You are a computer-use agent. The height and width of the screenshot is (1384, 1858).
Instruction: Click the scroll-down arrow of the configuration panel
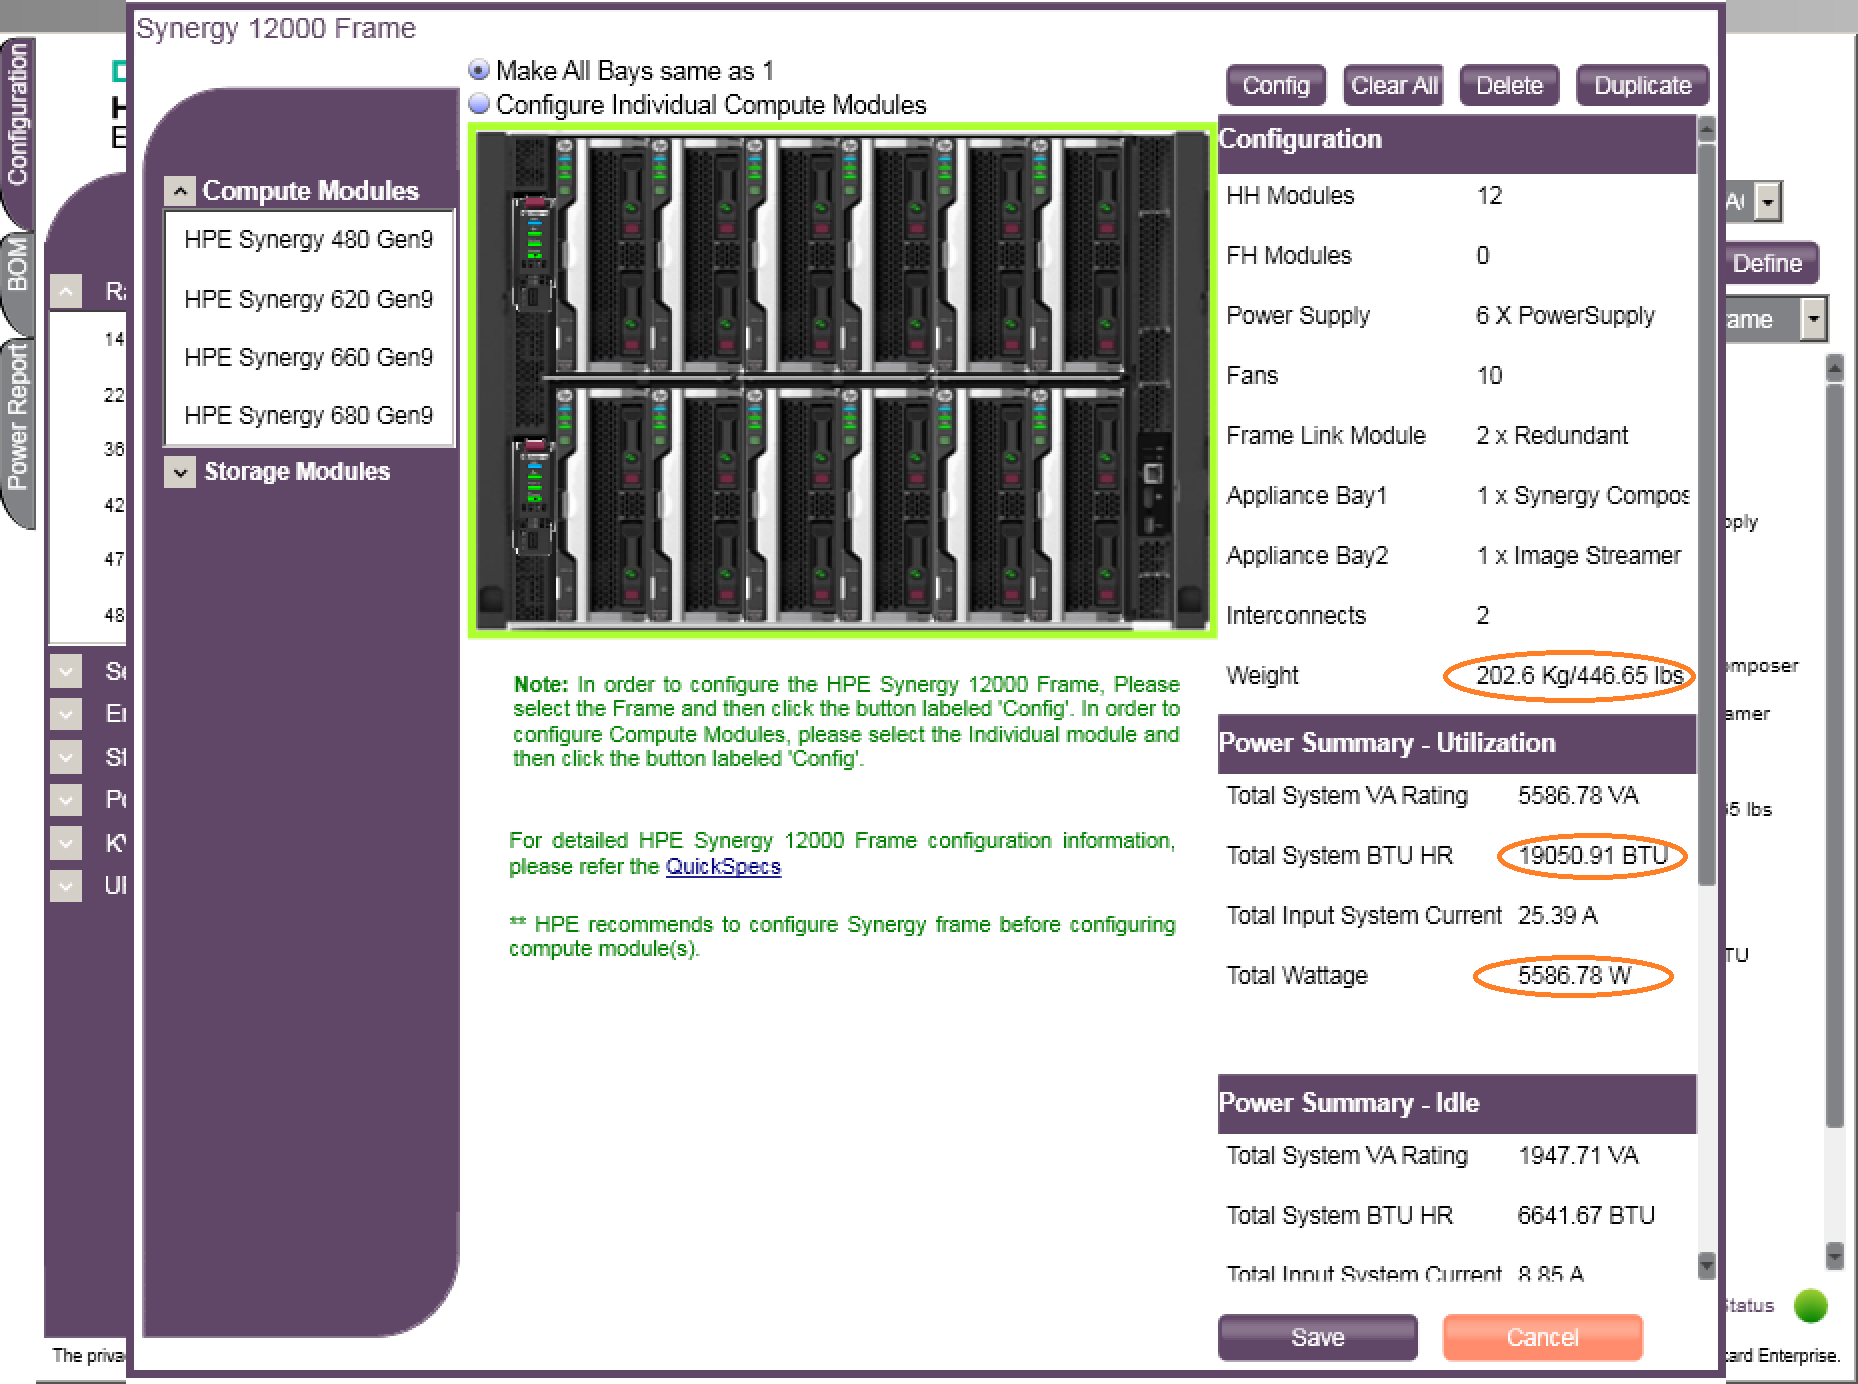tap(1707, 1264)
